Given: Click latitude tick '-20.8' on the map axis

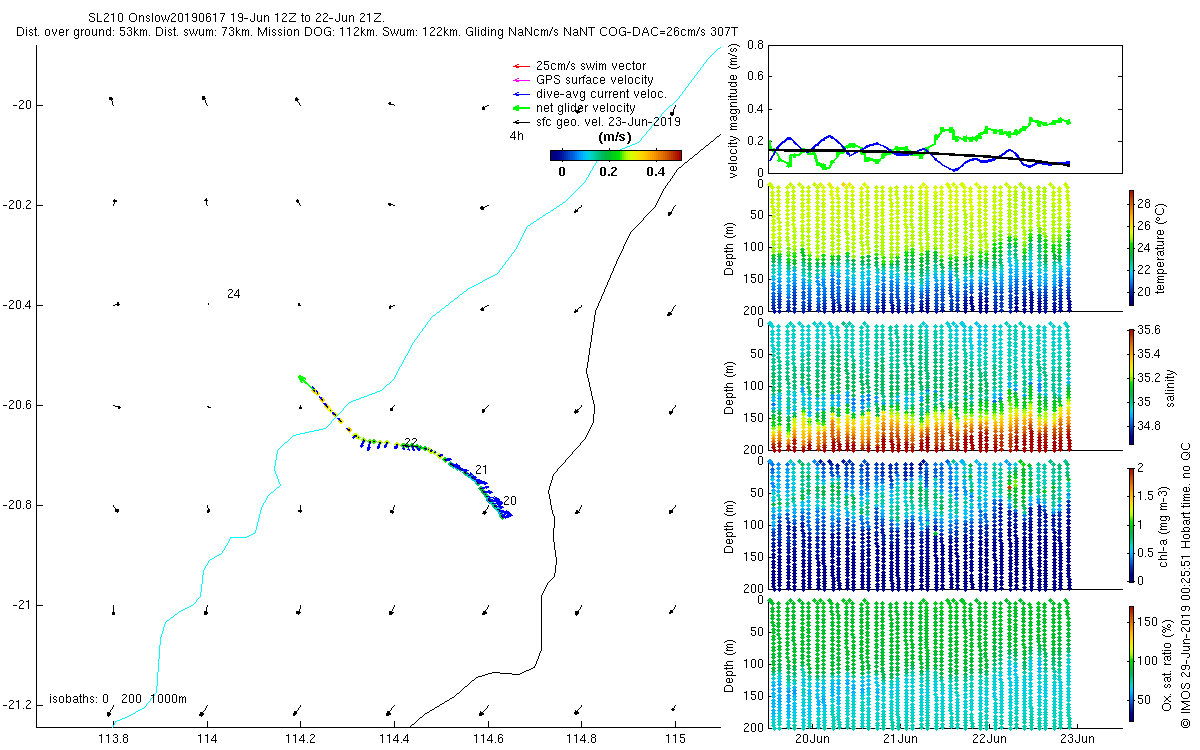Looking at the screenshot, I should tap(17, 505).
